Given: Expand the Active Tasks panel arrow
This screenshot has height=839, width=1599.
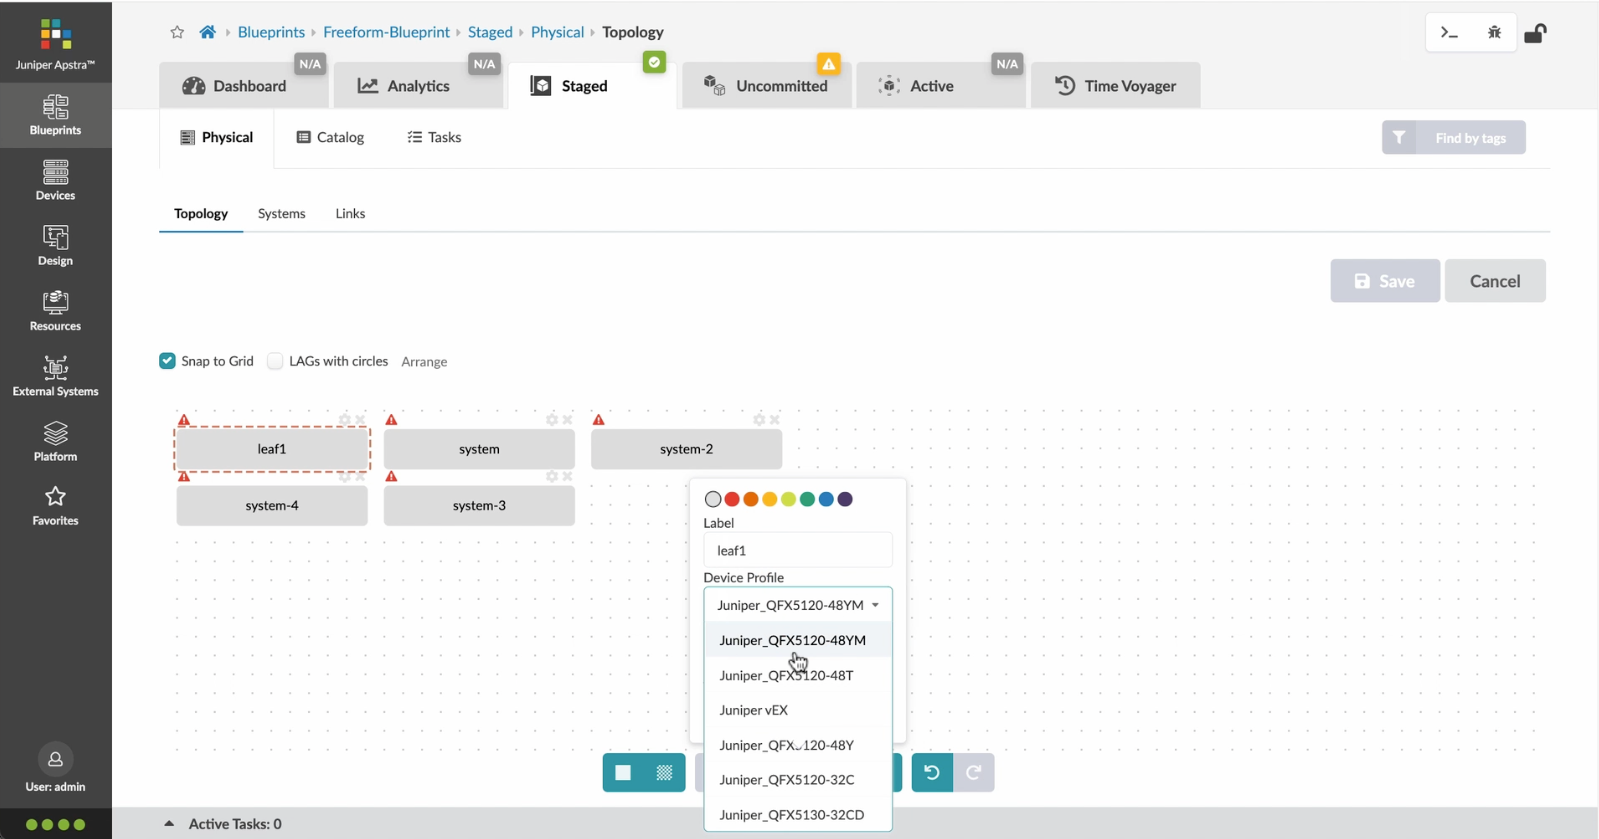Looking at the screenshot, I should [169, 824].
